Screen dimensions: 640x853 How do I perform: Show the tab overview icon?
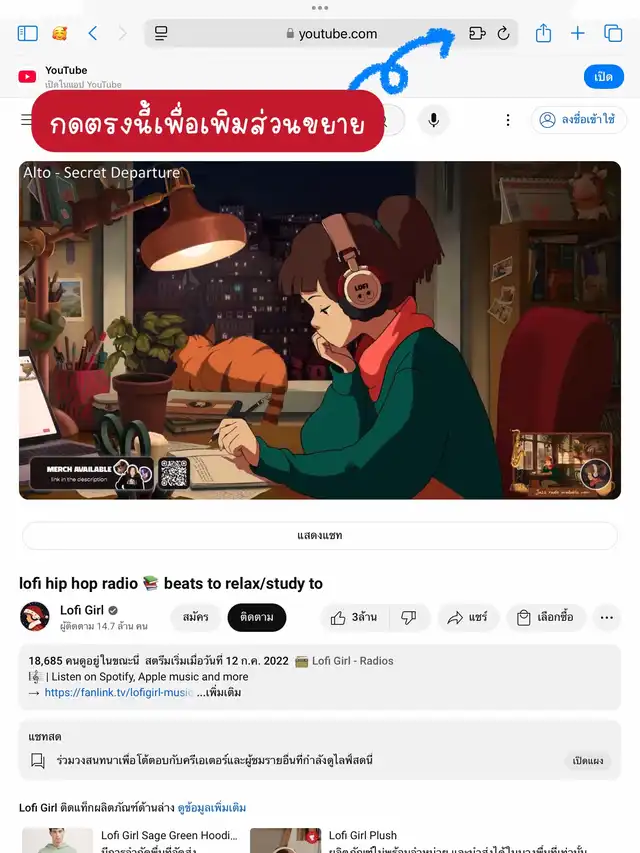point(613,34)
